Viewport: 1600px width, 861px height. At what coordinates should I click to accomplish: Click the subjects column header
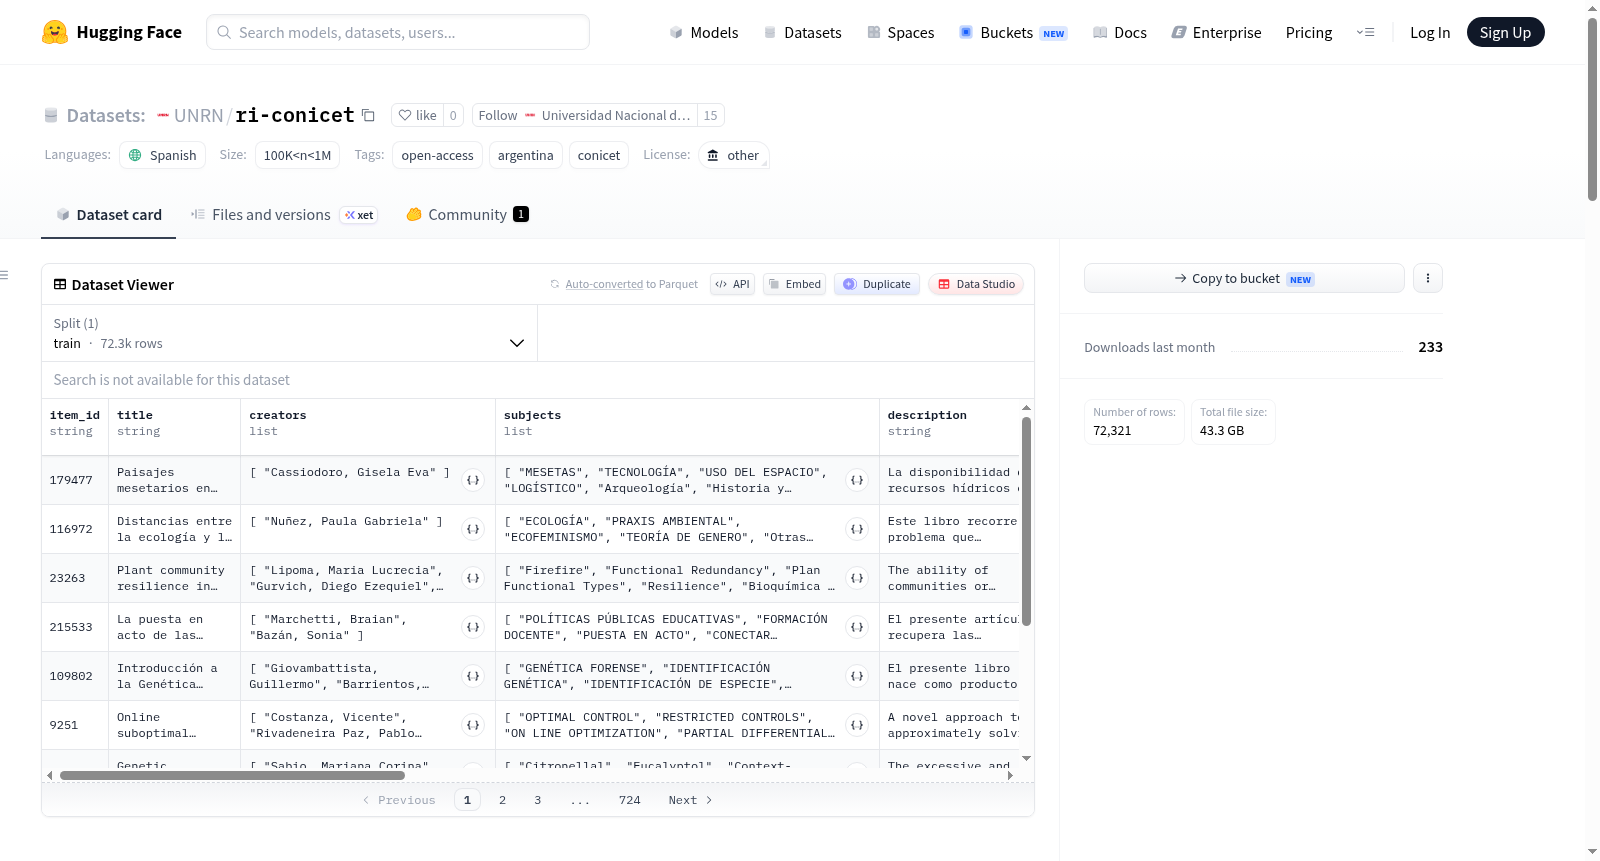click(x=687, y=423)
